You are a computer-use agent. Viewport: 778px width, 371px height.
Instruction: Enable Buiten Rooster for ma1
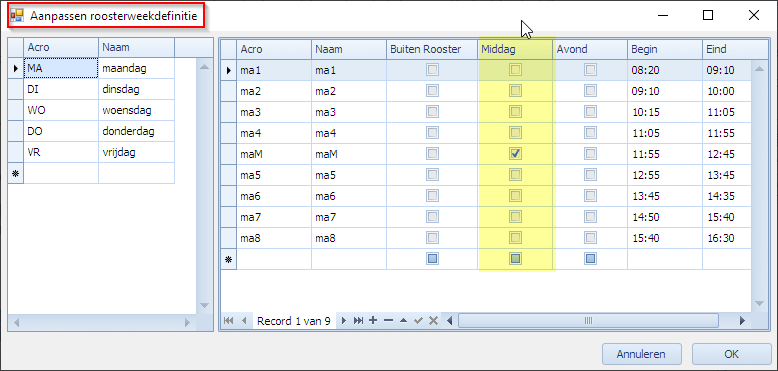point(433,70)
